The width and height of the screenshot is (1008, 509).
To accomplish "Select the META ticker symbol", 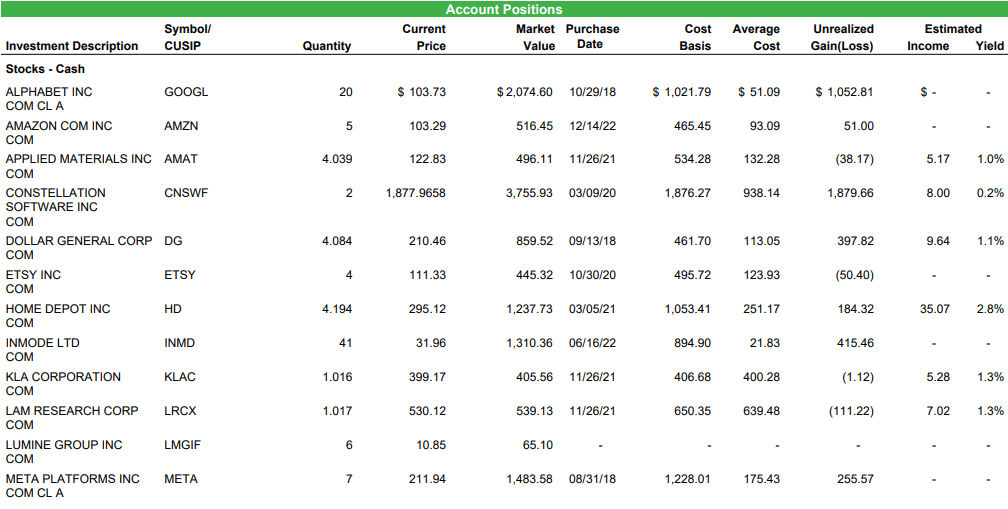I will click(181, 479).
